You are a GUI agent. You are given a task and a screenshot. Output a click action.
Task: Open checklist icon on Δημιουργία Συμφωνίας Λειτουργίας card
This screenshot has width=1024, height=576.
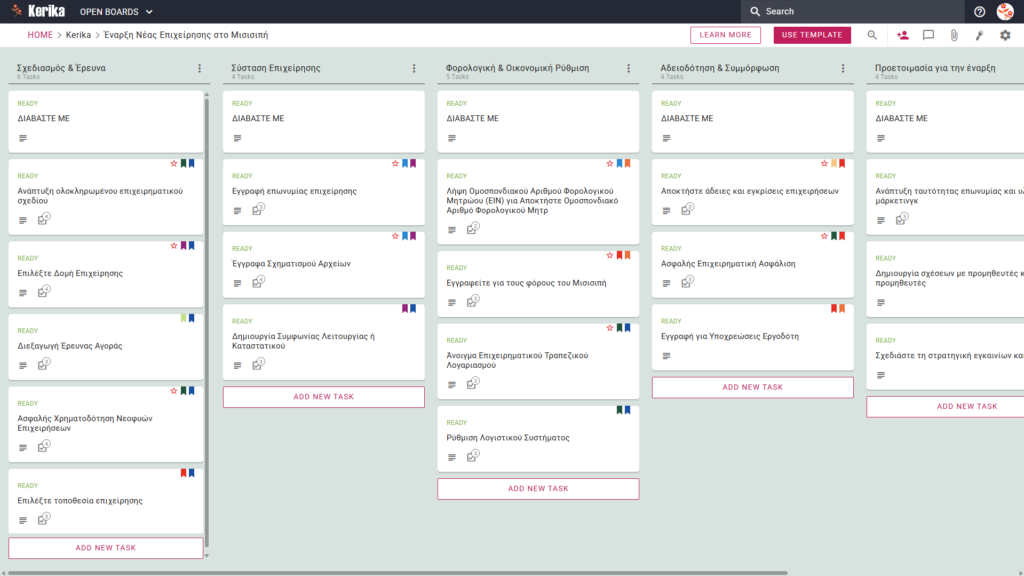[258, 364]
